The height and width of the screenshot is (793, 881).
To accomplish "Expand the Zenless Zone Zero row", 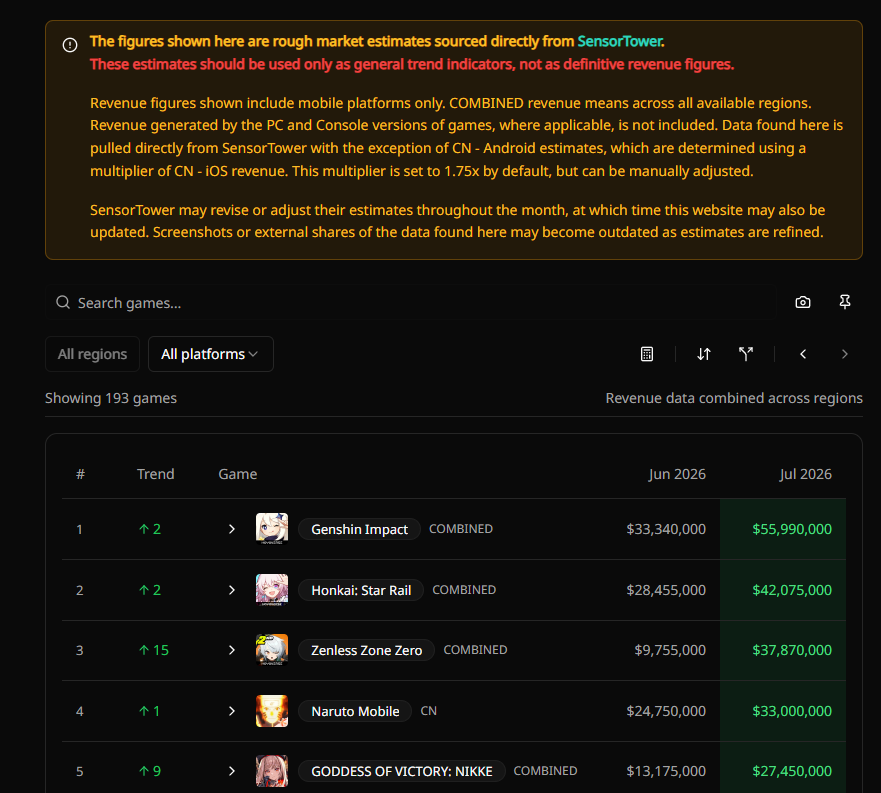I will [x=231, y=650].
